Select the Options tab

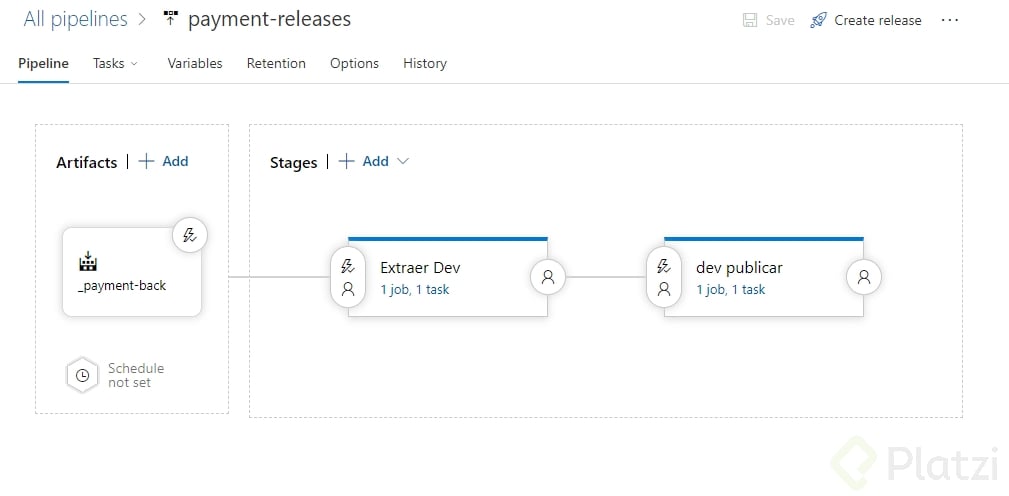click(x=354, y=63)
